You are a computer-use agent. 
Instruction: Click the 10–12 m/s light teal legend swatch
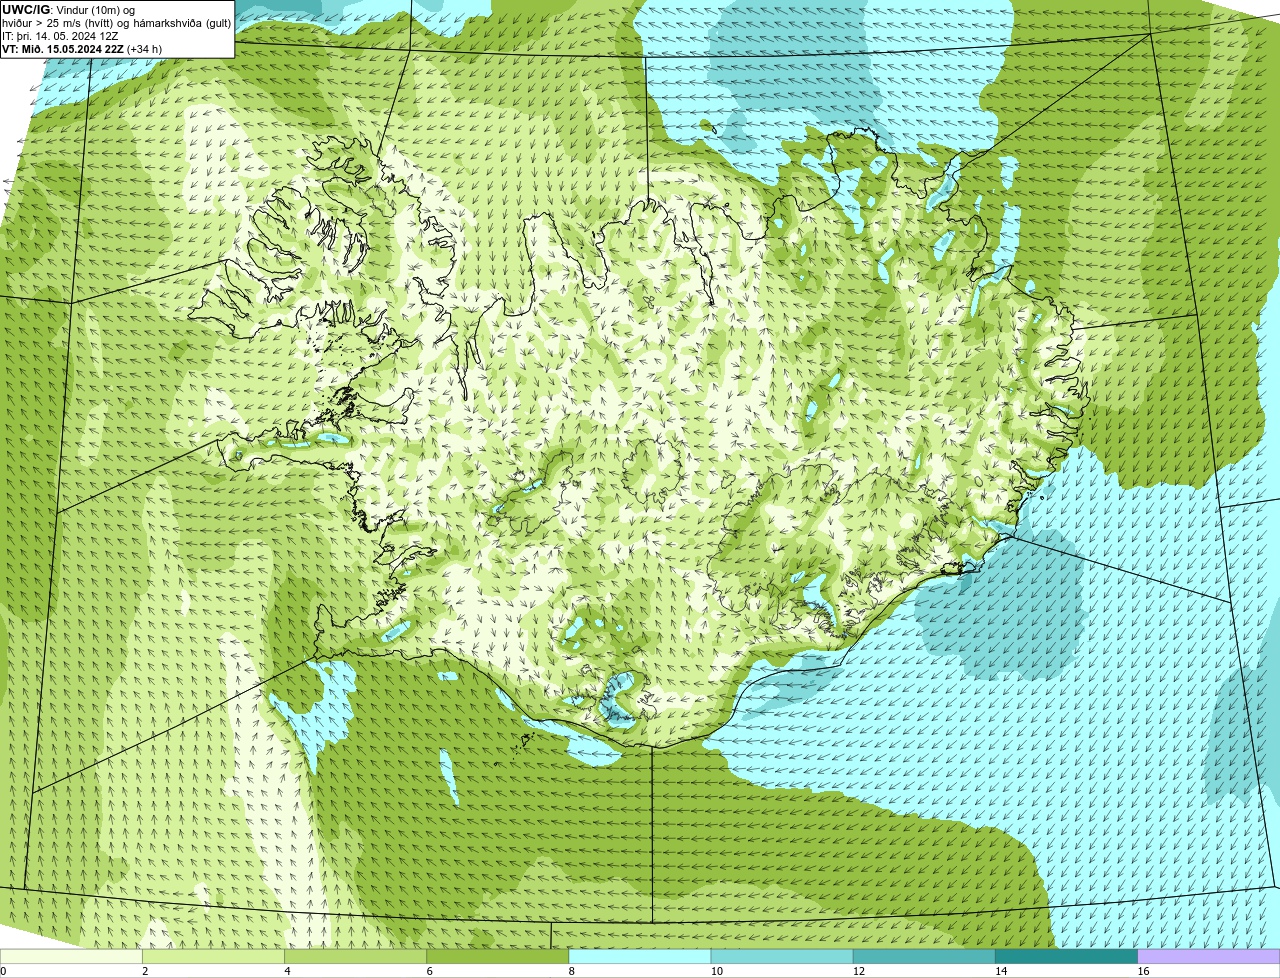pyautogui.click(x=782, y=956)
